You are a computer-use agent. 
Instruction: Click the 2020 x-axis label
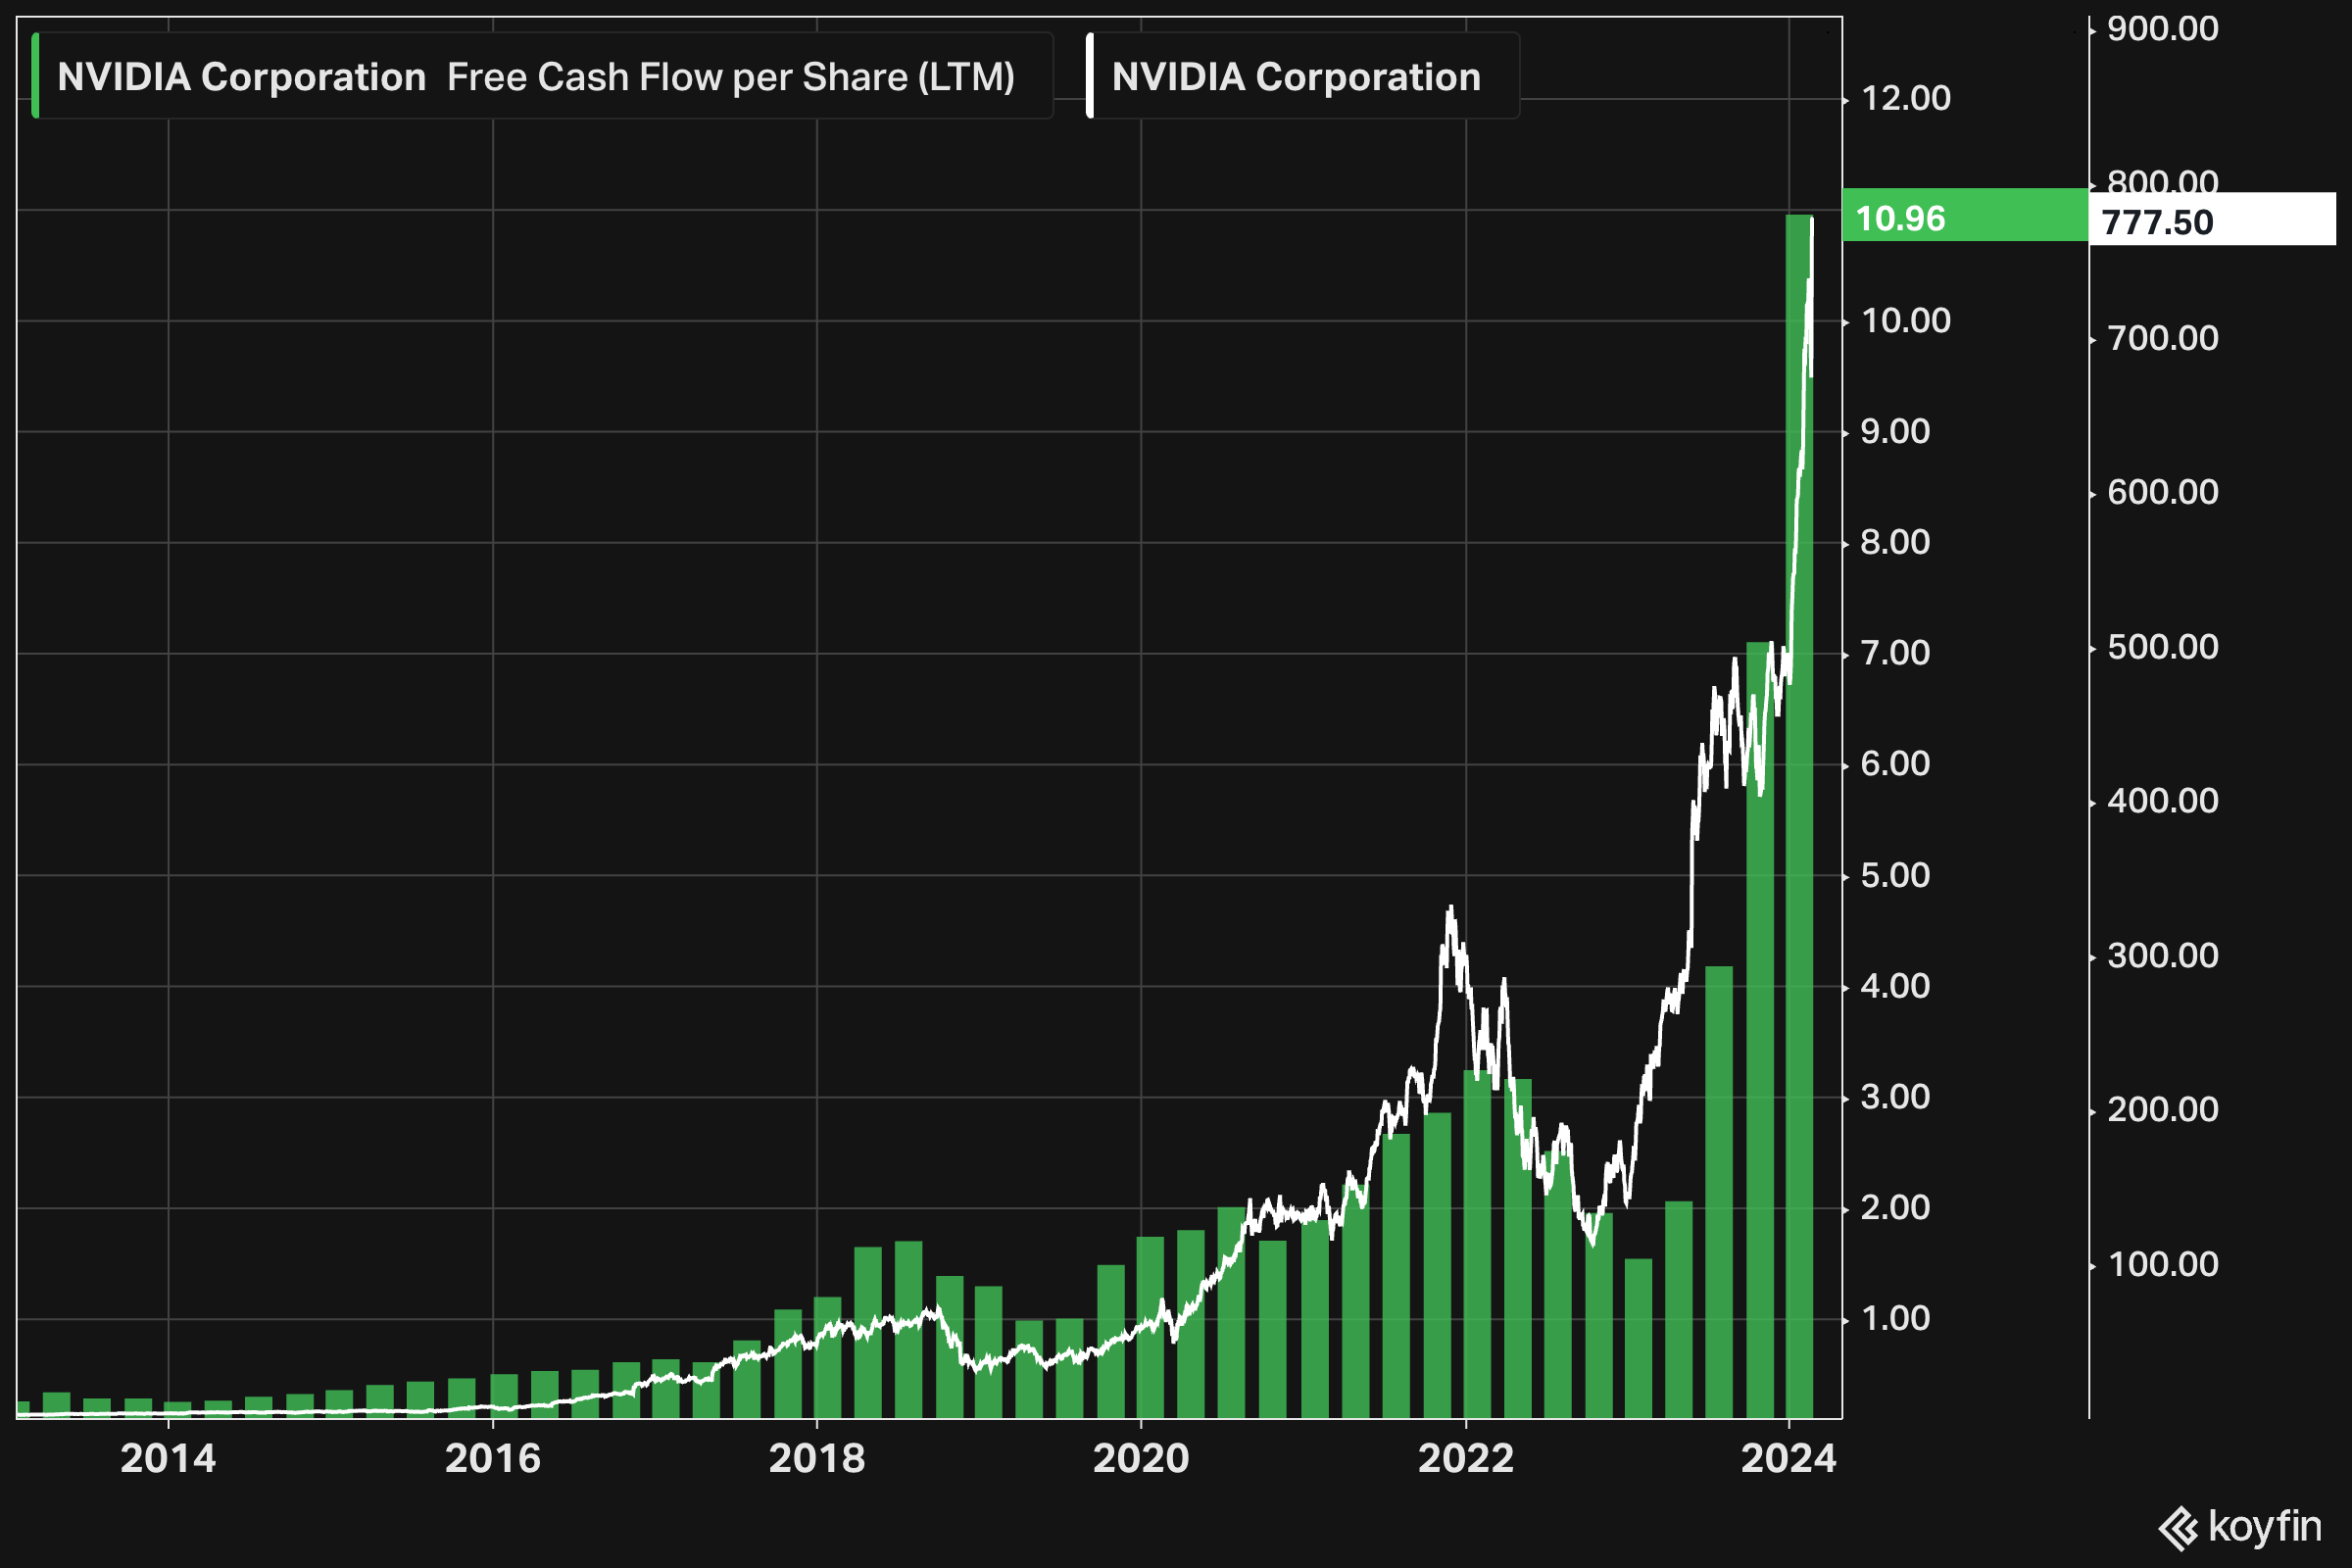(x=1141, y=1458)
